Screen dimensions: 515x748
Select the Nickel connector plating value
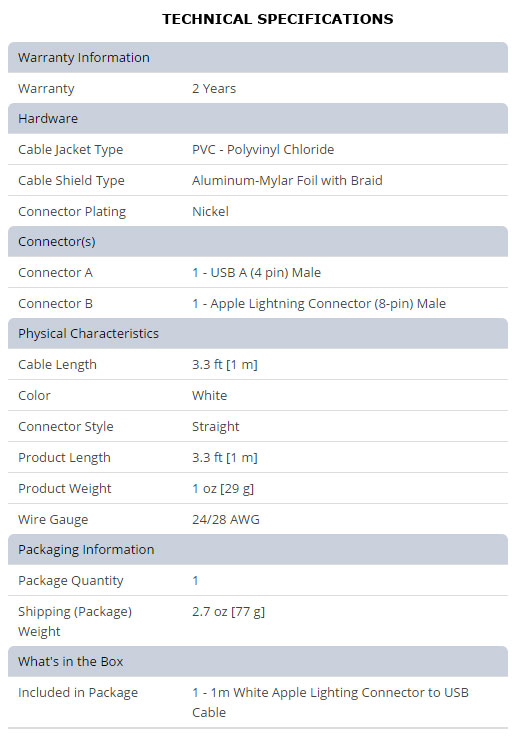(210, 211)
